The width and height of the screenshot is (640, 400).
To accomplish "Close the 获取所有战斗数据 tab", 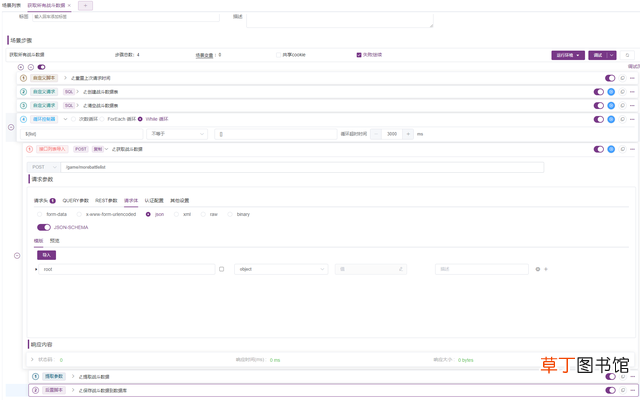I will (x=69, y=6).
